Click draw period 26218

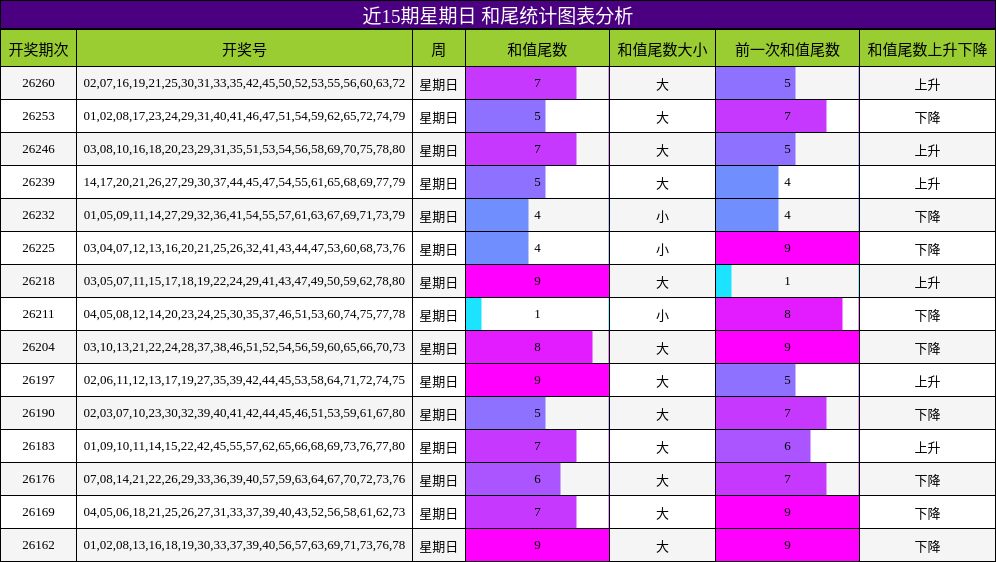click(x=38, y=281)
